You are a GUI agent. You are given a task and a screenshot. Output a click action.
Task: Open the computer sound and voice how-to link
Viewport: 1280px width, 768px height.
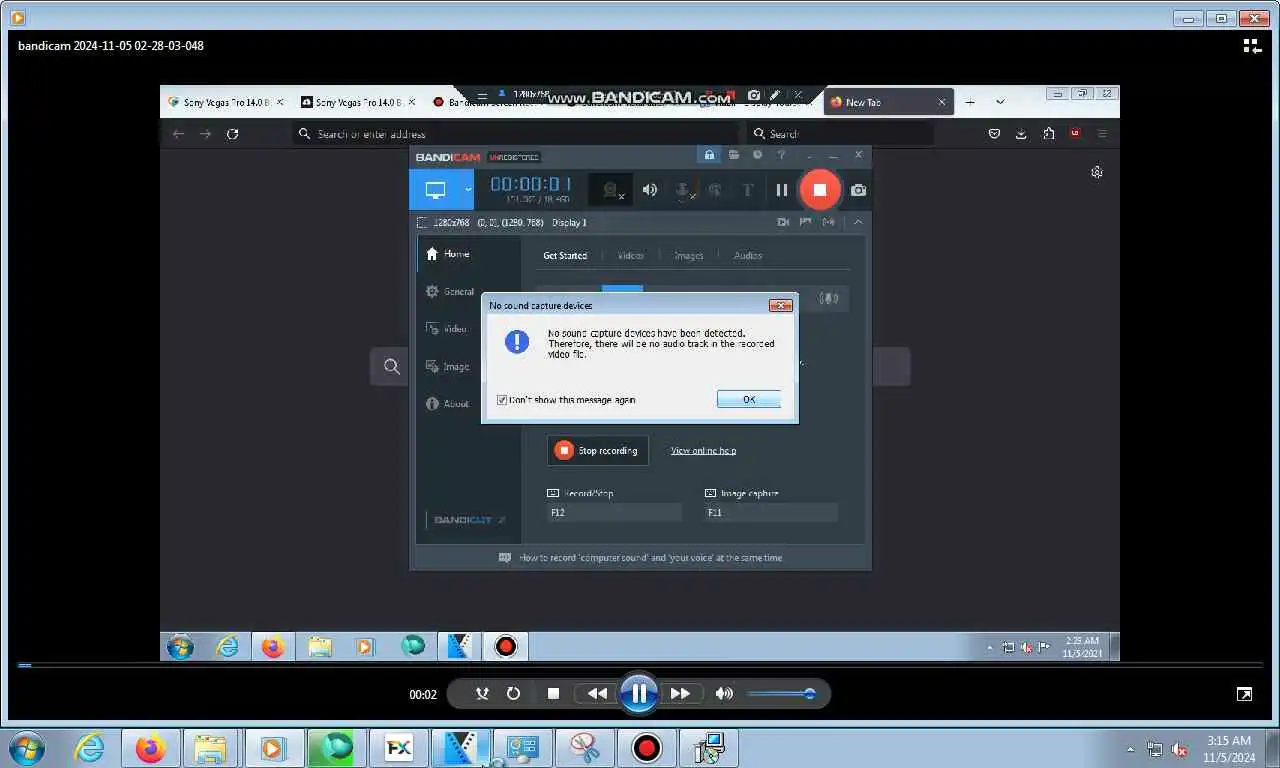(650, 558)
